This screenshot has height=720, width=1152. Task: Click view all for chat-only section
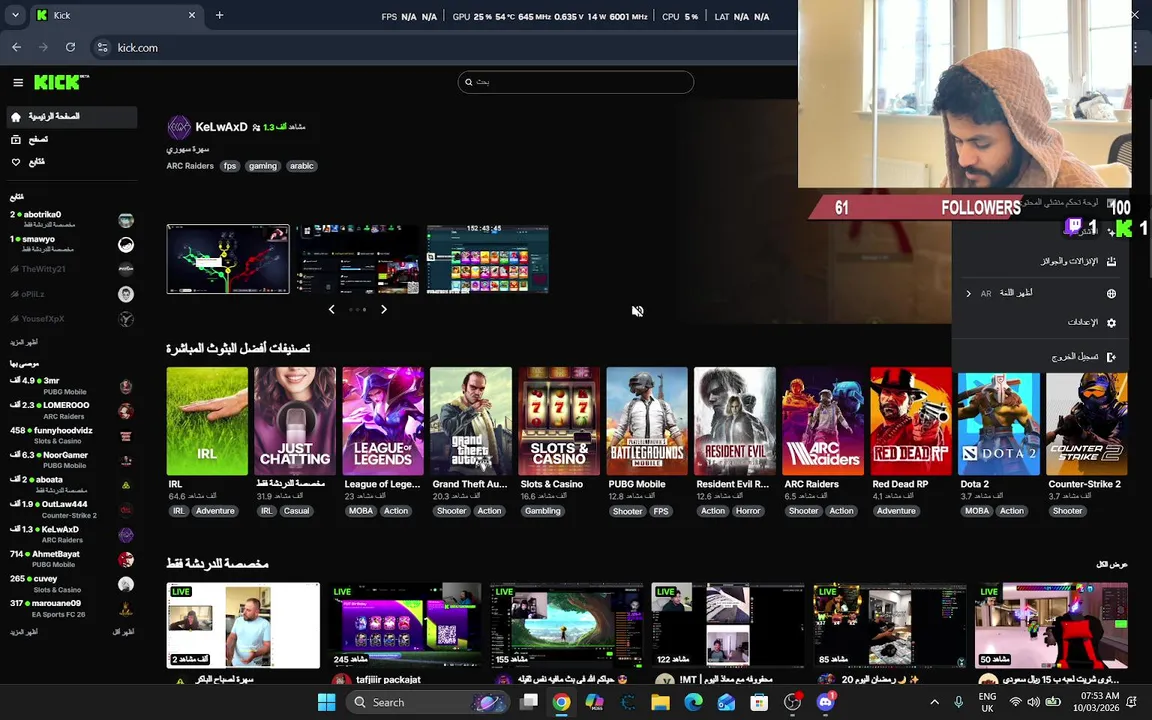pyautogui.click(x=1112, y=564)
